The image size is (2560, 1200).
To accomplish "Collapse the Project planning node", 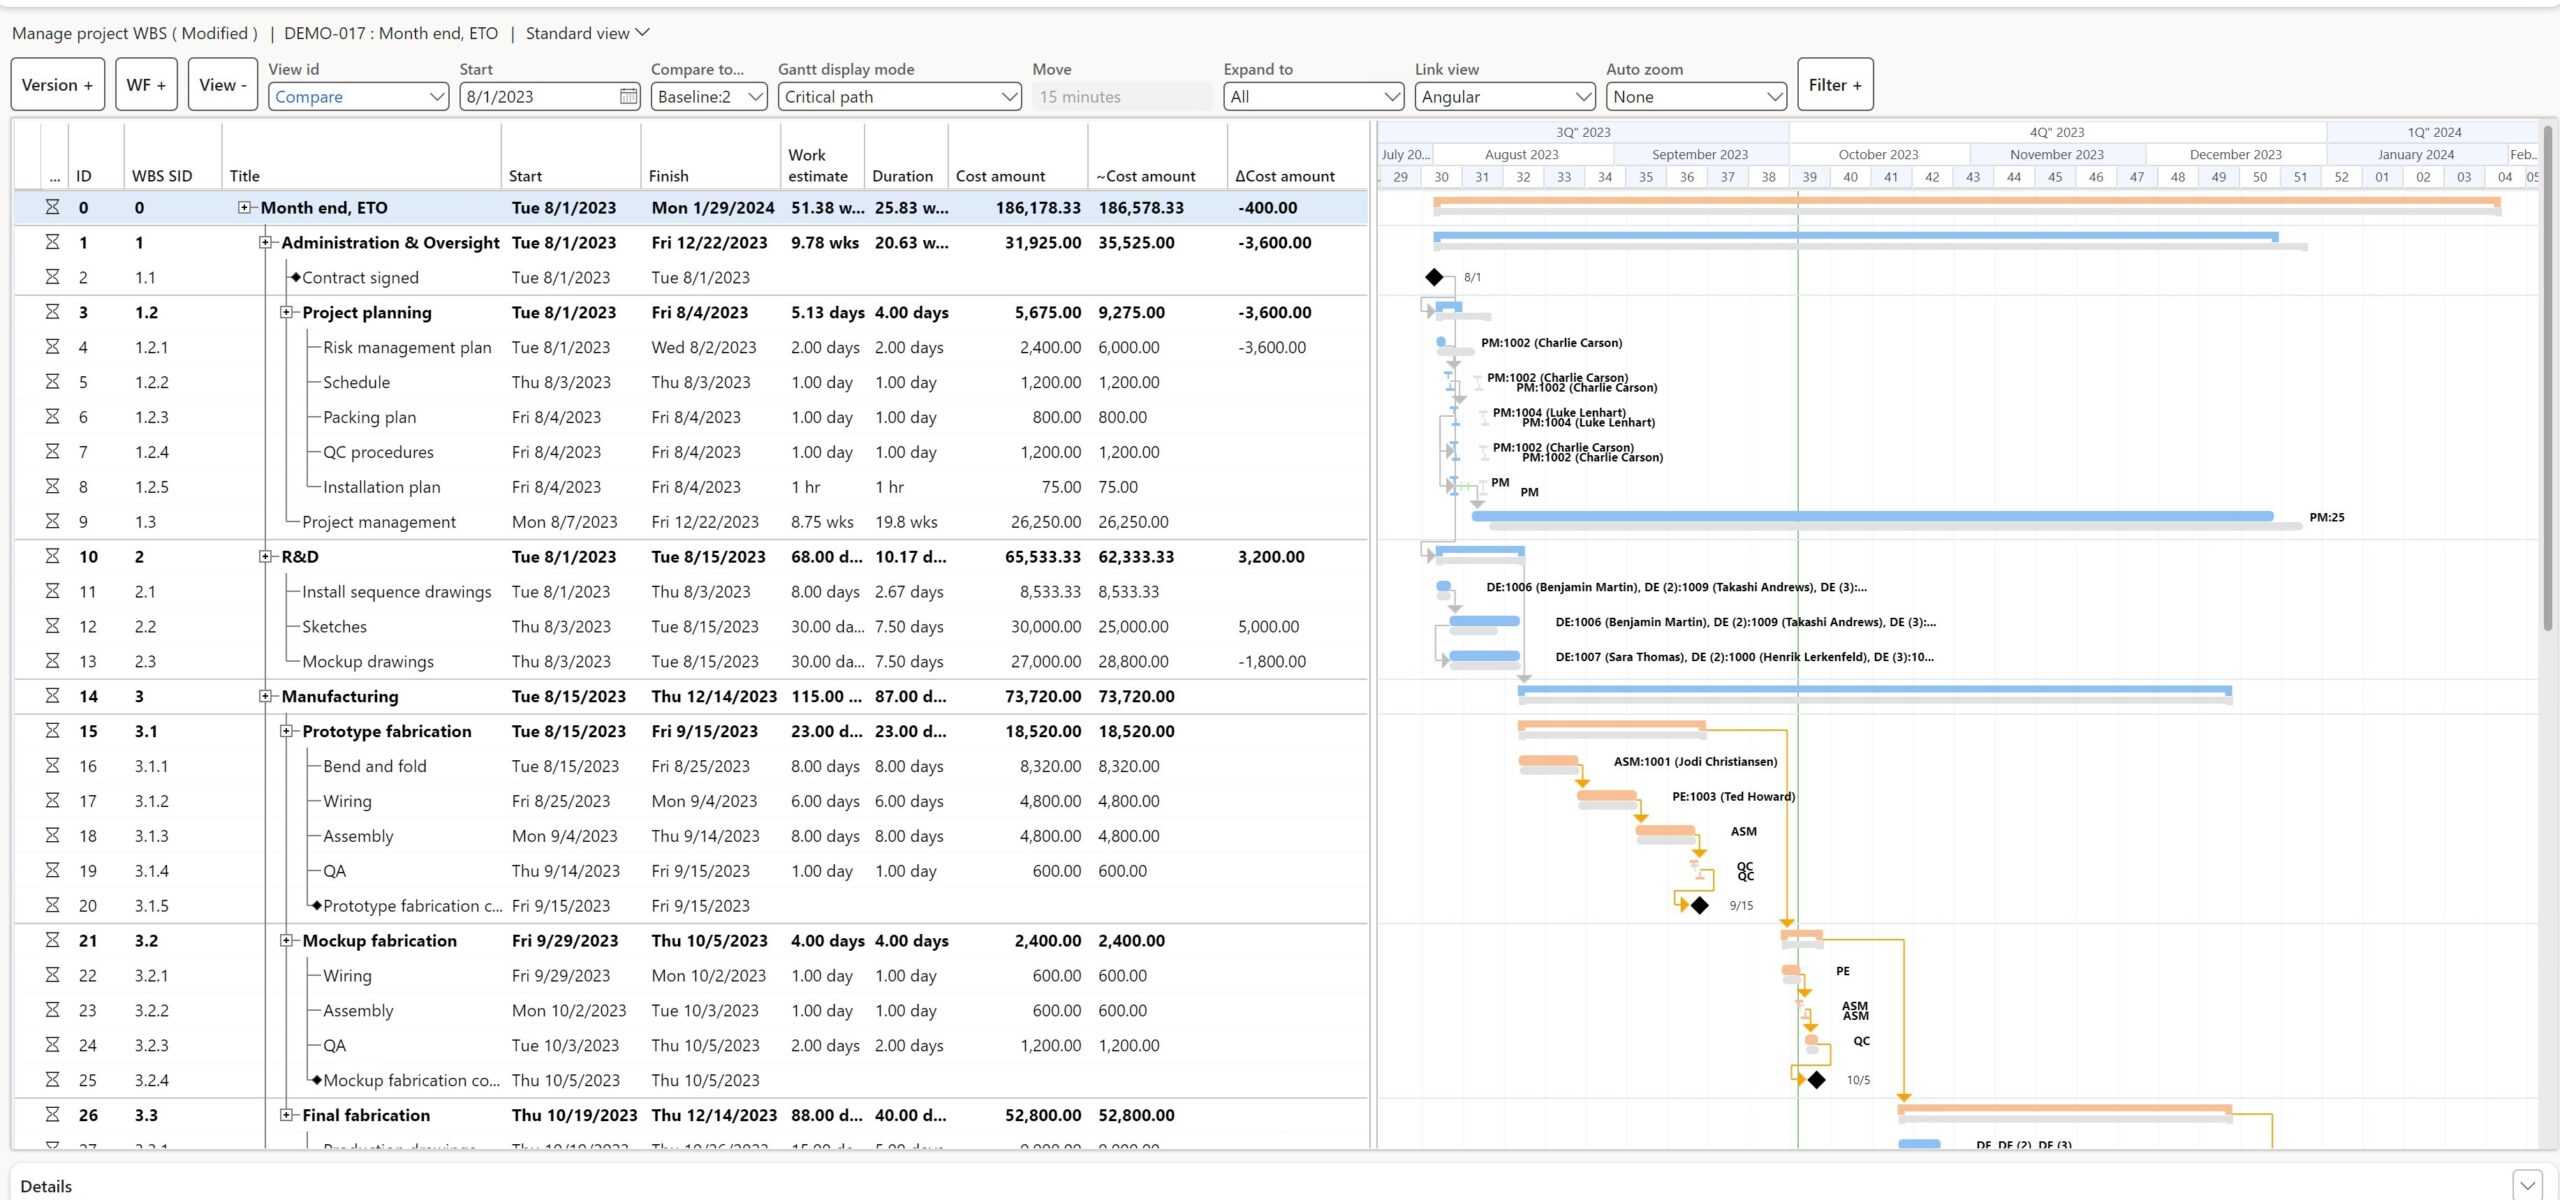I will (x=286, y=312).
